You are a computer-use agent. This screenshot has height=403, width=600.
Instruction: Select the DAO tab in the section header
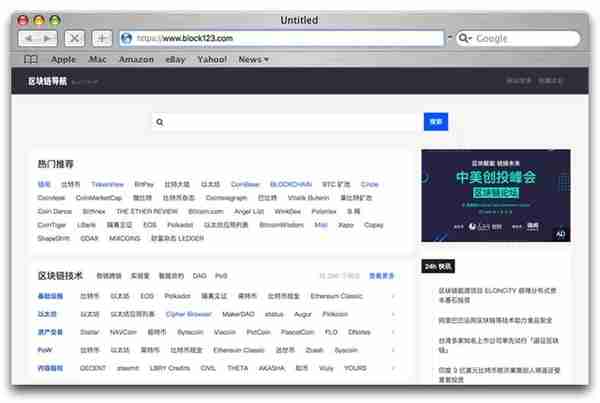pyautogui.click(x=199, y=276)
